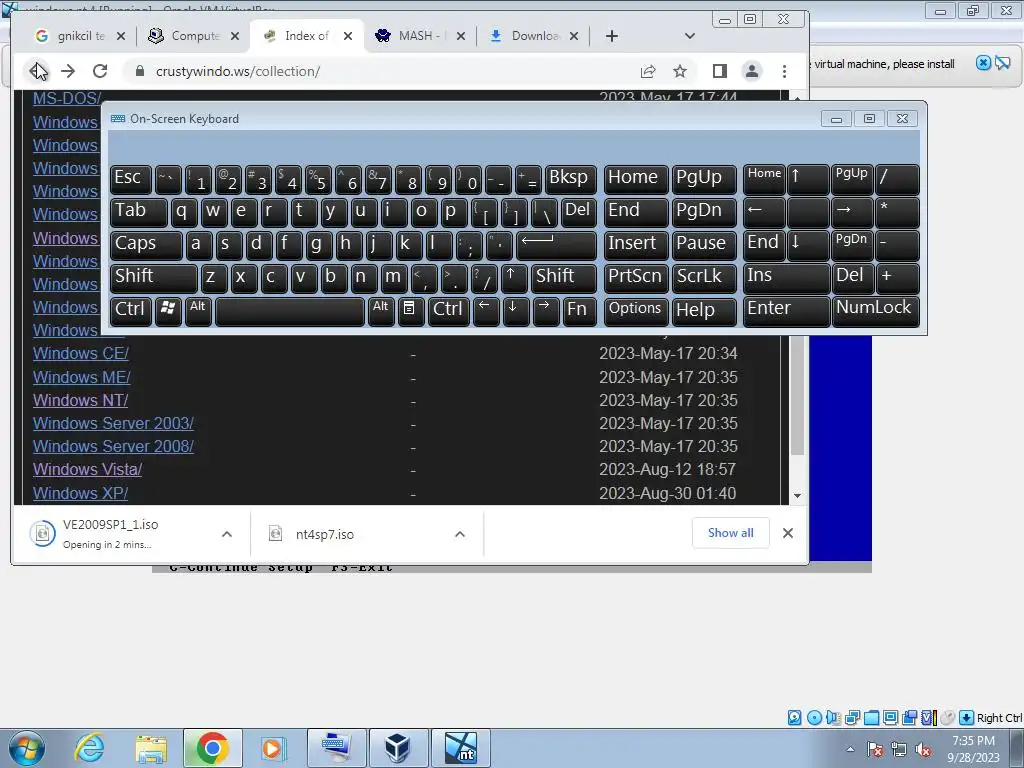This screenshot has width=1024, height=768.
Task: Click the muted volume tray icon
Action: 923,749
